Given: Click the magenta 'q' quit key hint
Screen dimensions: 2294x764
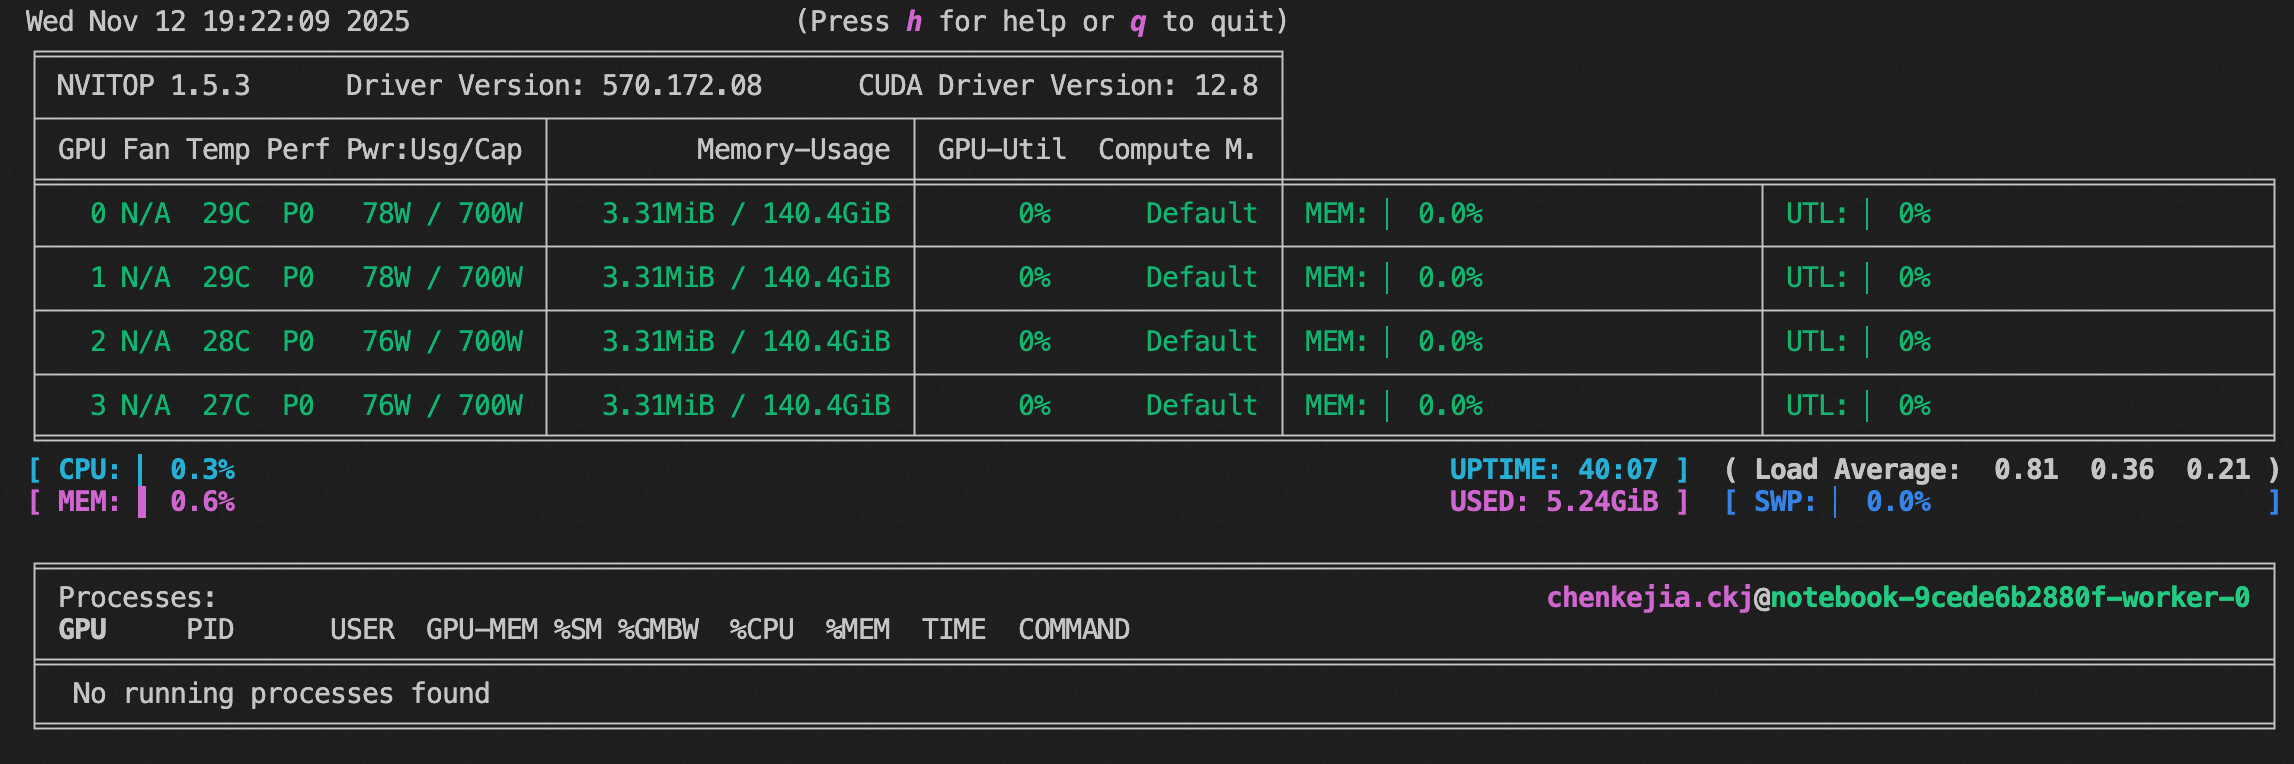Looking at the screenshot, I should (x=1138, y=22).
